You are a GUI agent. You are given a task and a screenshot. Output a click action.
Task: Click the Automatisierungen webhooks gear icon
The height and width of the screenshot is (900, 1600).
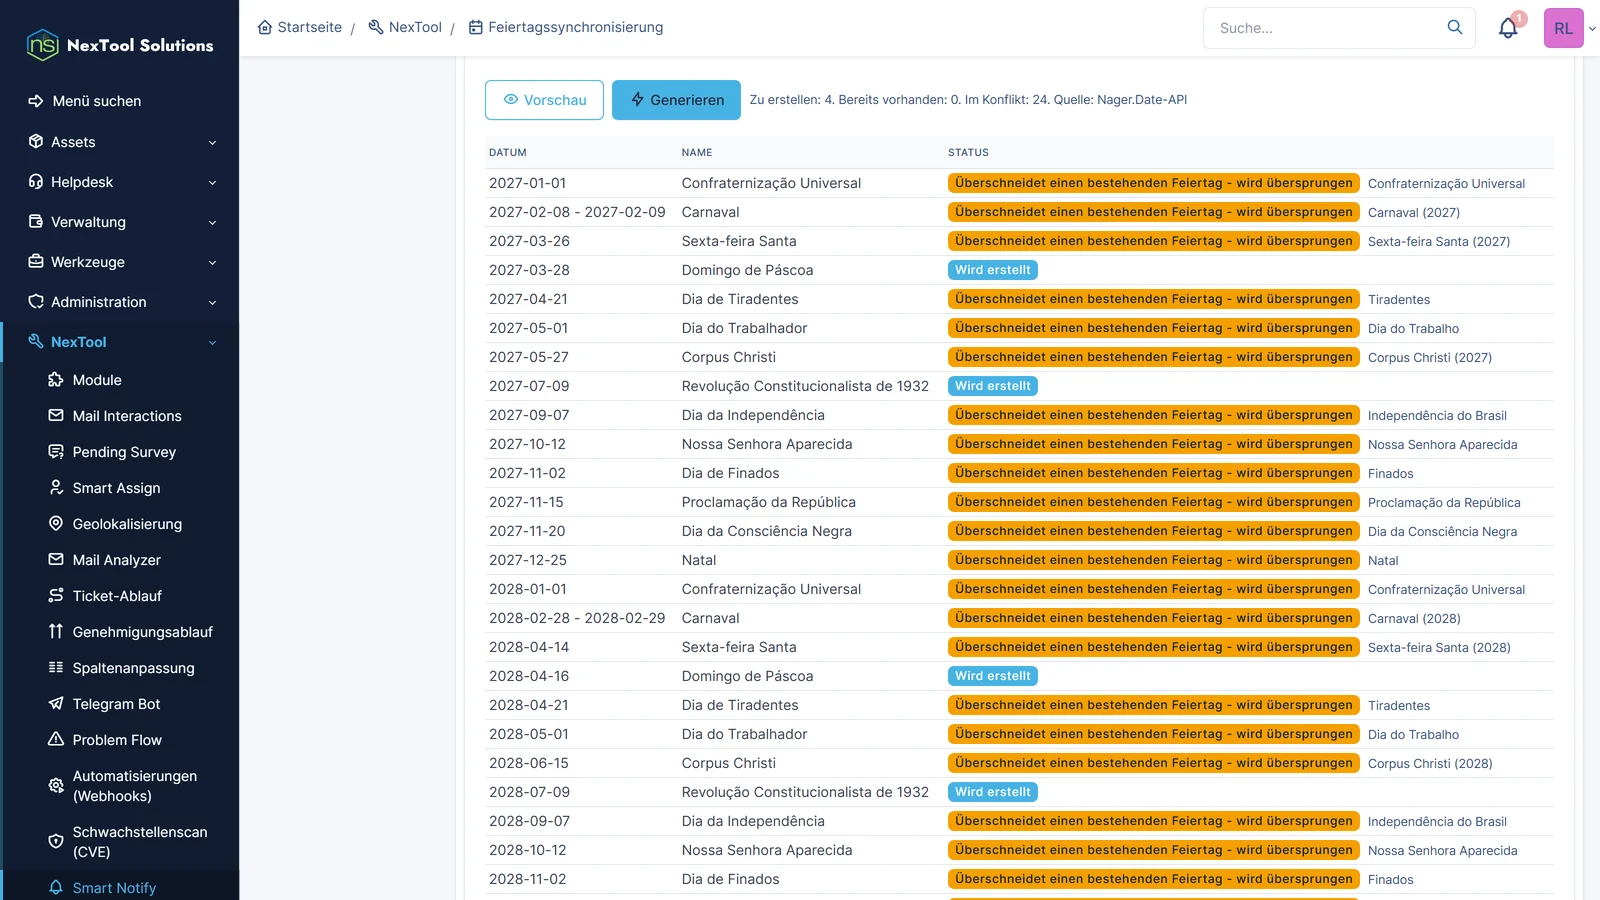[56, 786]
